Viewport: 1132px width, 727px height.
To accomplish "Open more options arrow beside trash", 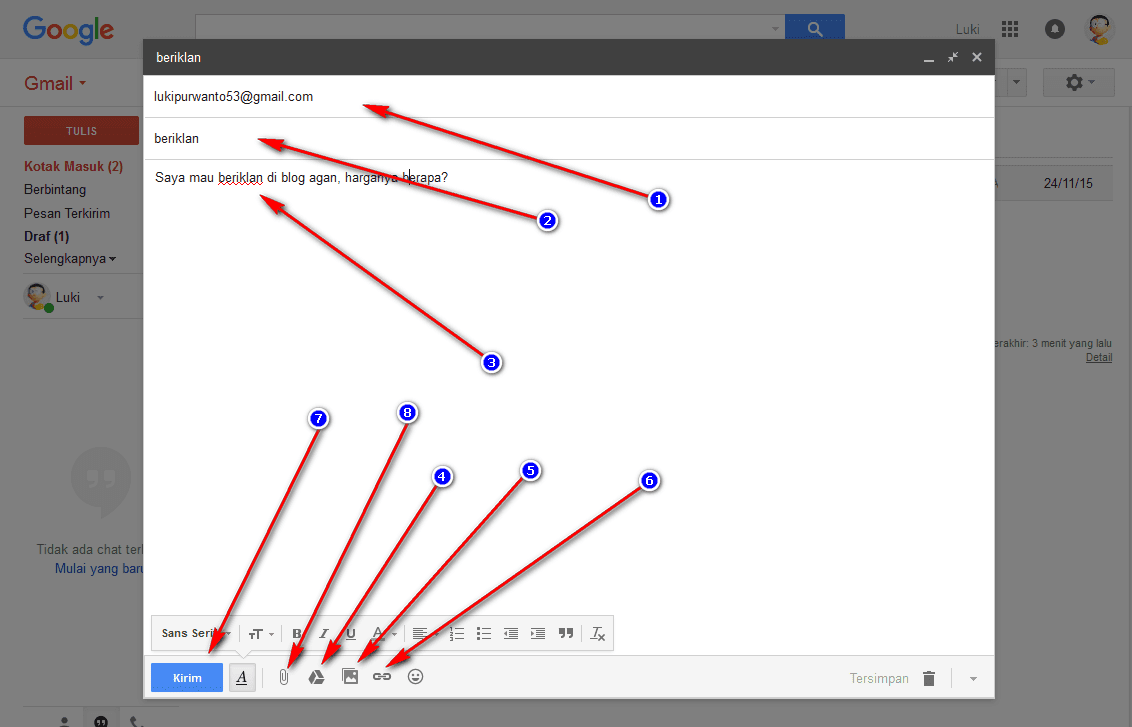I will [973, 679].
